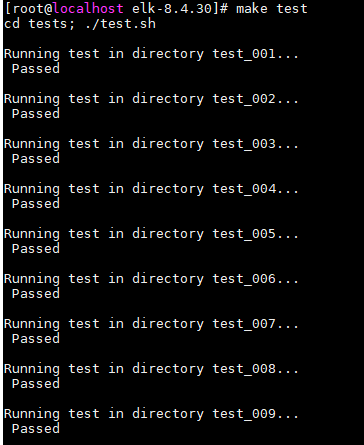Click the 'test_001...' directory text
The image size is (364, 445).
(255, 54)
